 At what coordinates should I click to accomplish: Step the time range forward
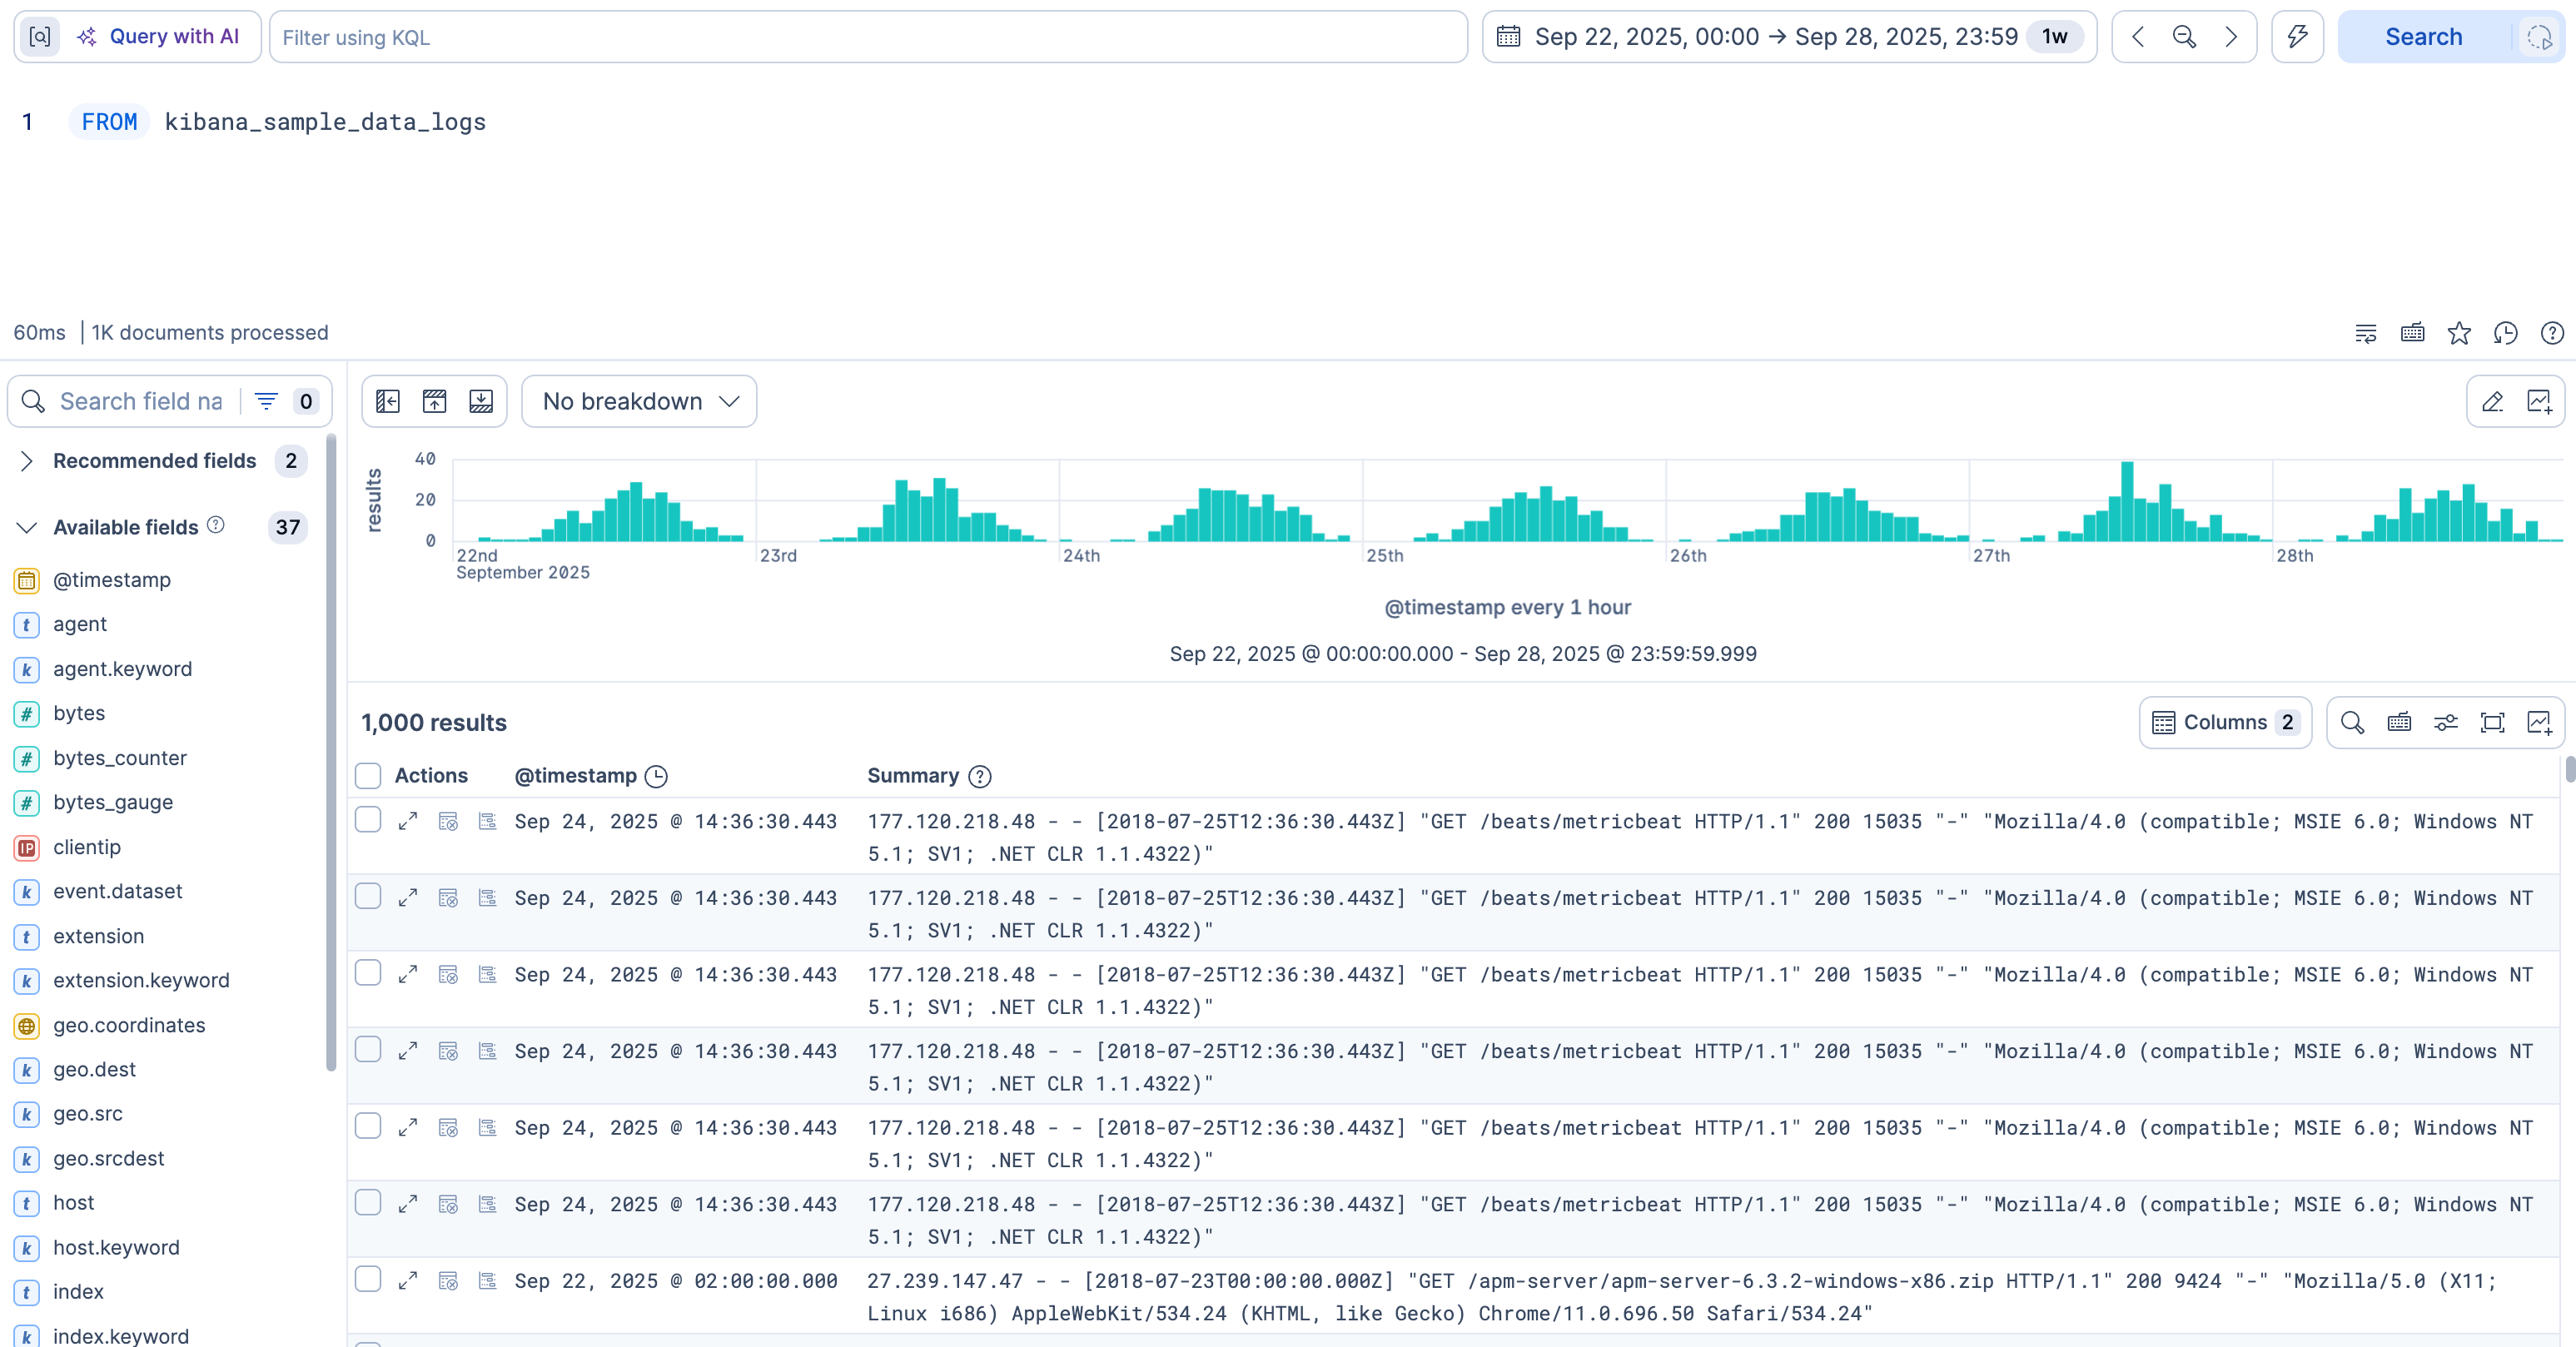(2231, 37)
